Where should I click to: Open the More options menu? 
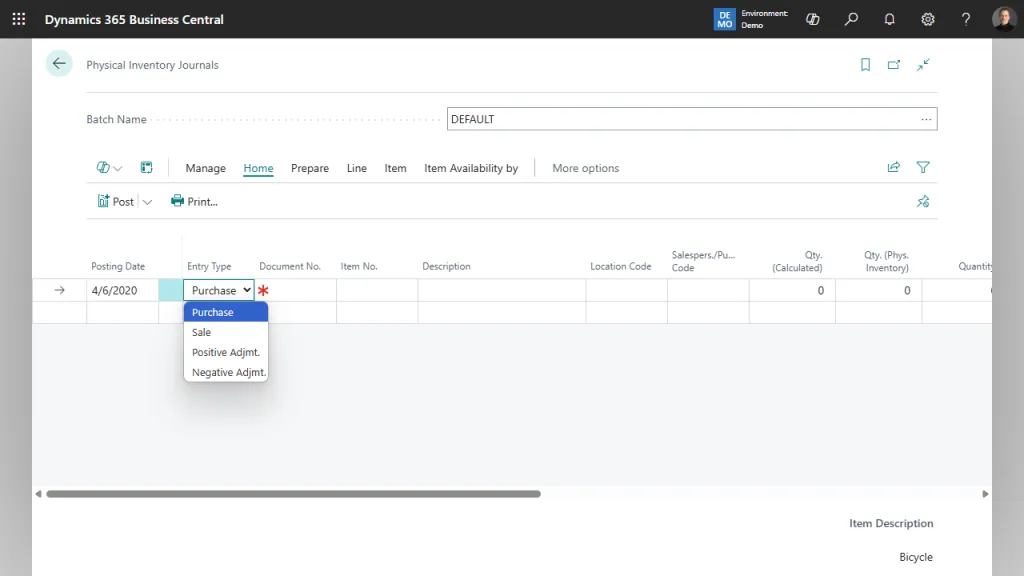click(585, 168)
